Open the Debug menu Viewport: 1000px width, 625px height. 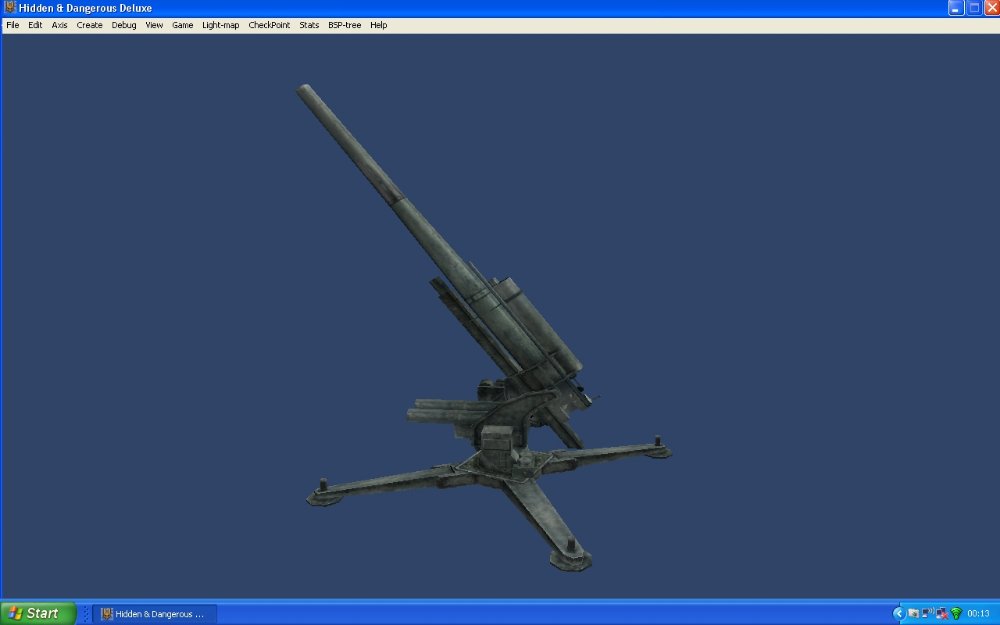[124, 25]
